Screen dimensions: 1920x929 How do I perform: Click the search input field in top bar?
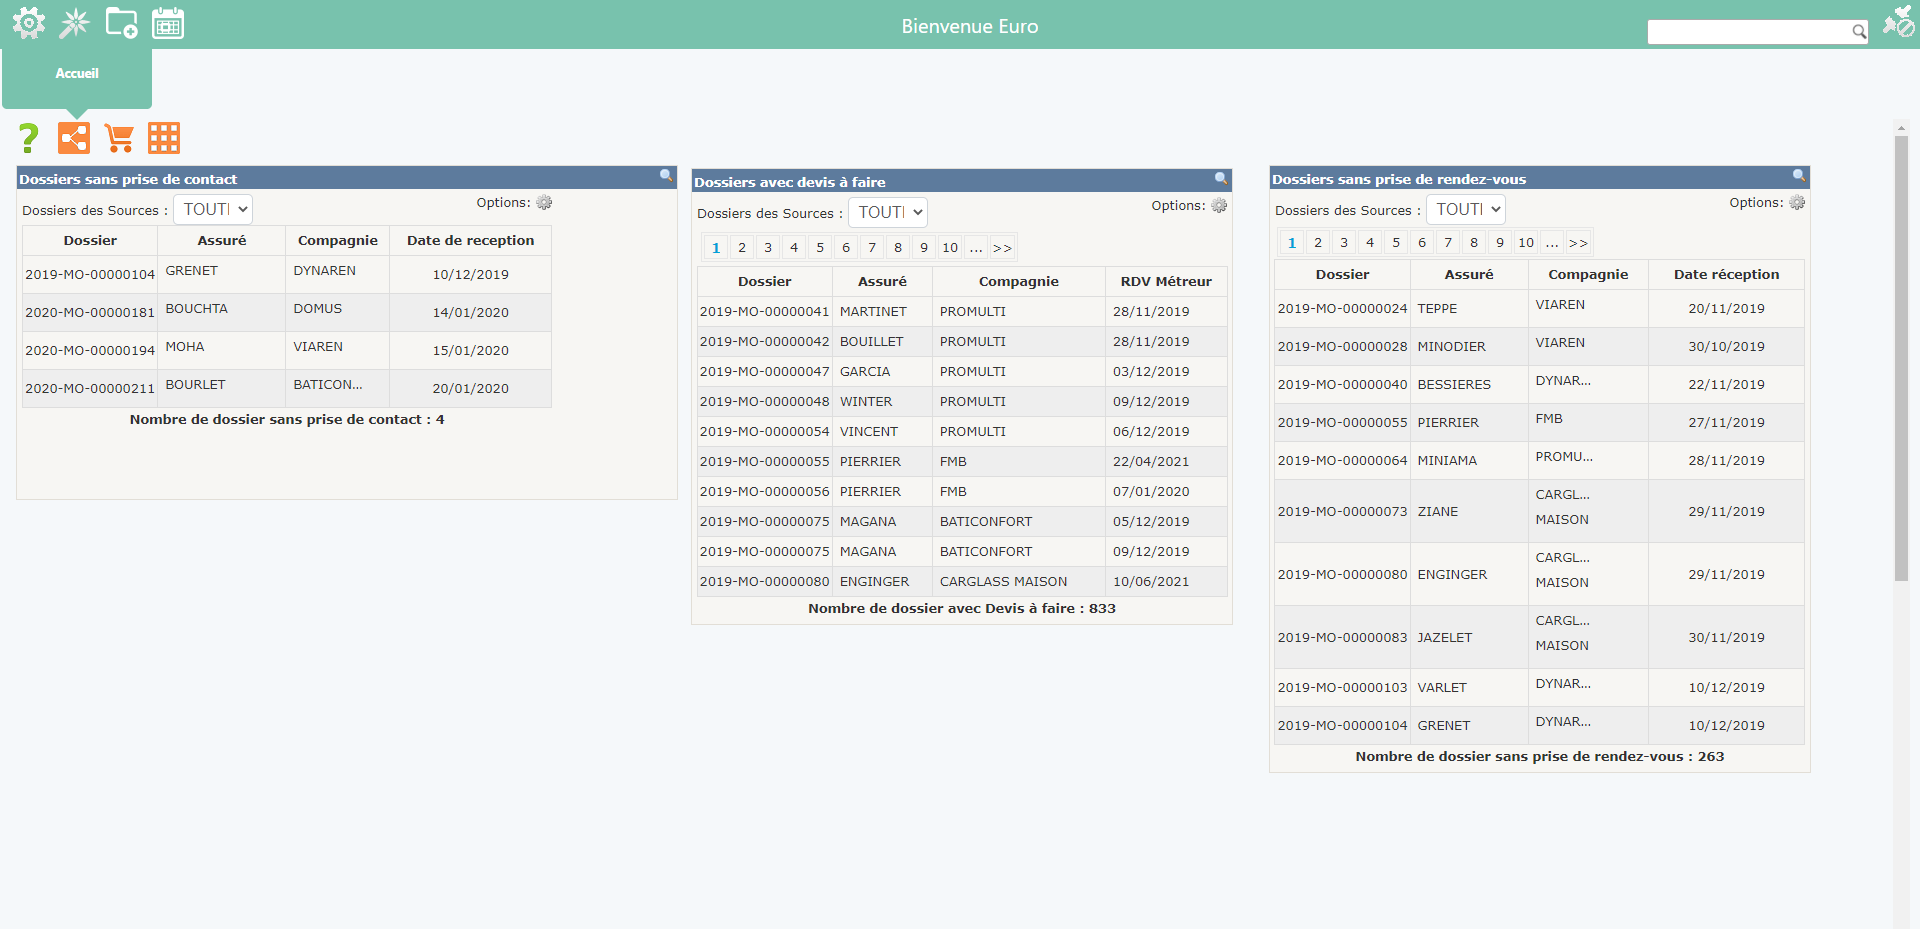[x=1748, y=32]
